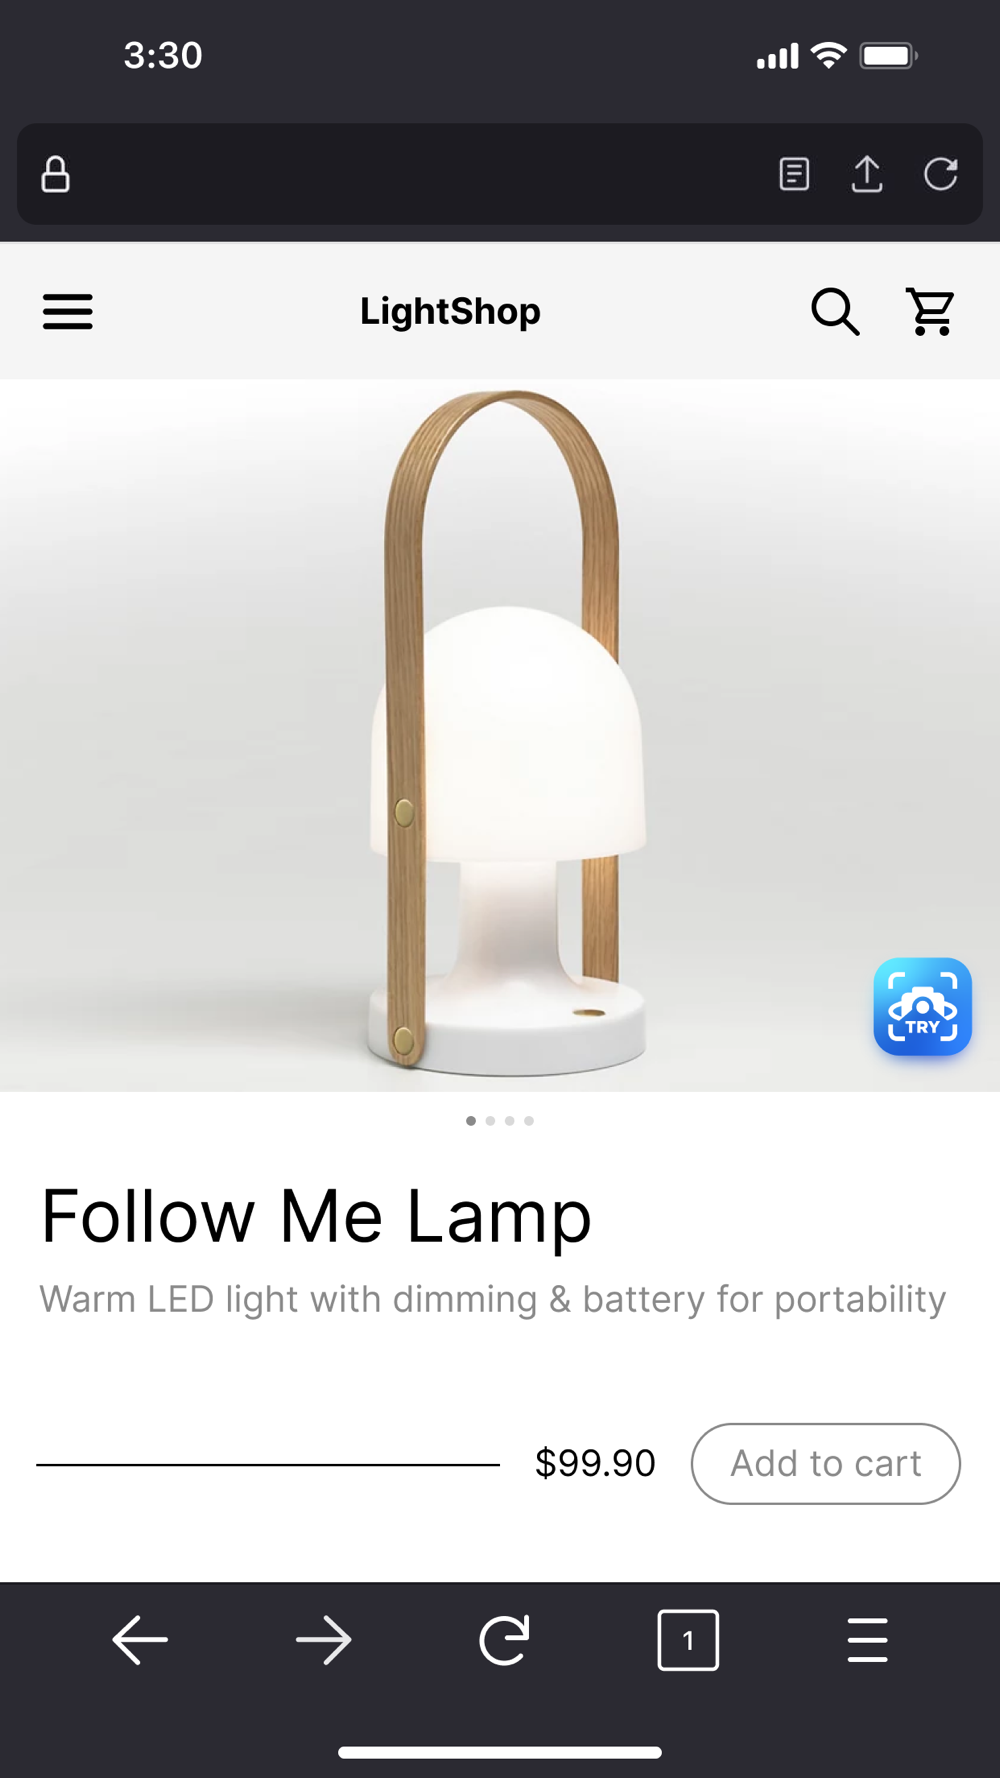
Task: Select the last image carousel dot
Action: tap(529, 1121)
